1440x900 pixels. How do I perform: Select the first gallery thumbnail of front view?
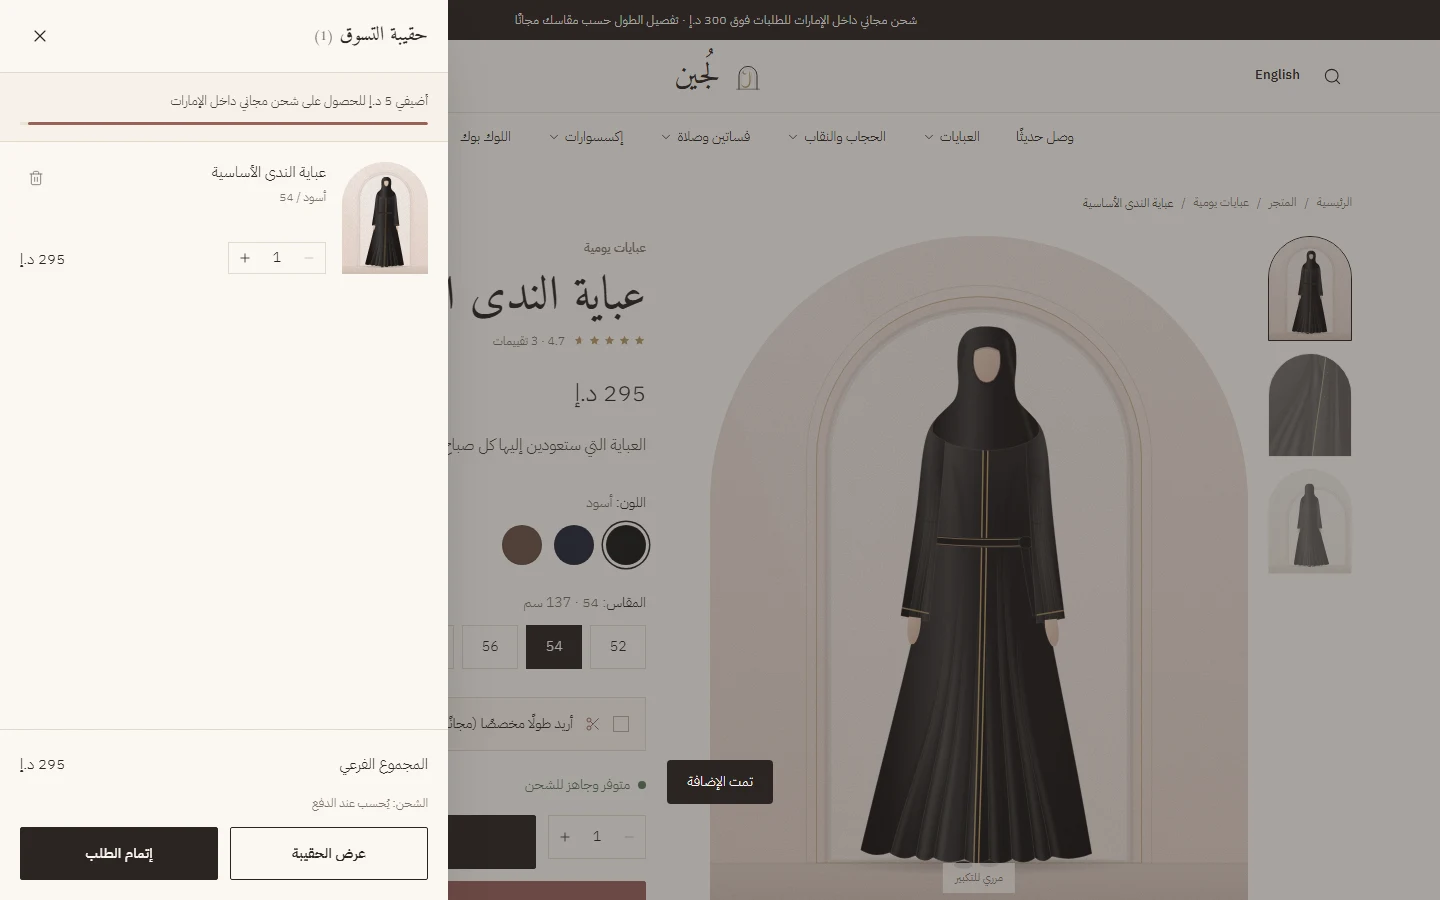point(1310,289)
